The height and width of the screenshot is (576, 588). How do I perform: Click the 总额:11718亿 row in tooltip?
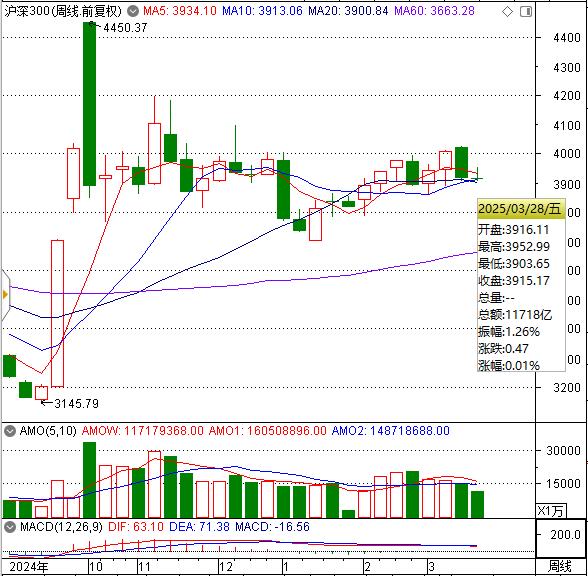[515, 315]
